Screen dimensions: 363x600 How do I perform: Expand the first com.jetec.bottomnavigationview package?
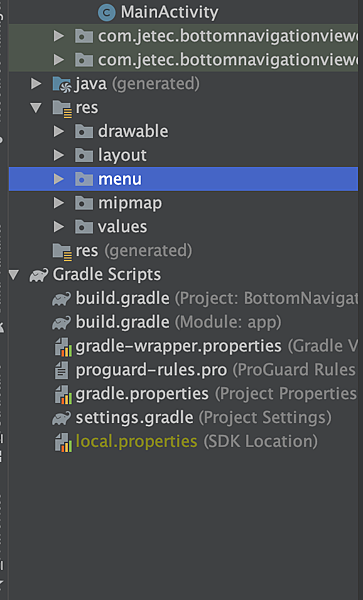tap(59, 36)
